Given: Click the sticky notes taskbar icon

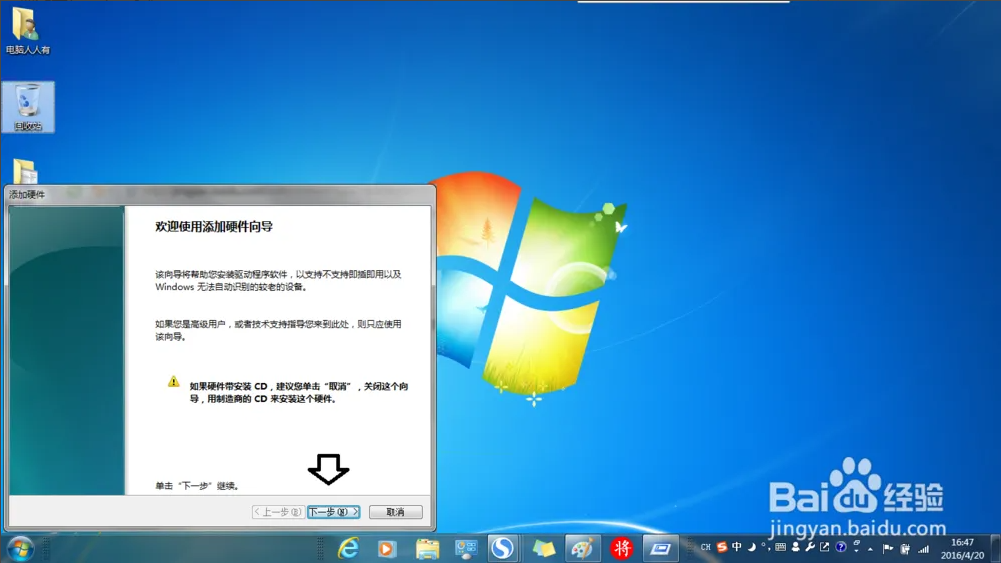Looking at the screenshot, I should (543, 548).
